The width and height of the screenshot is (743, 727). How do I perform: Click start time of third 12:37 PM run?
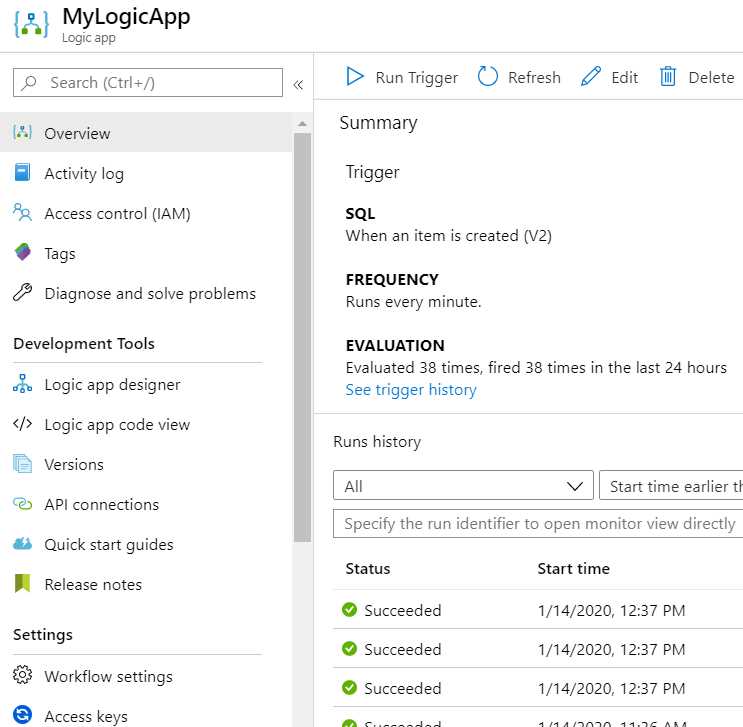pos(611,688)
